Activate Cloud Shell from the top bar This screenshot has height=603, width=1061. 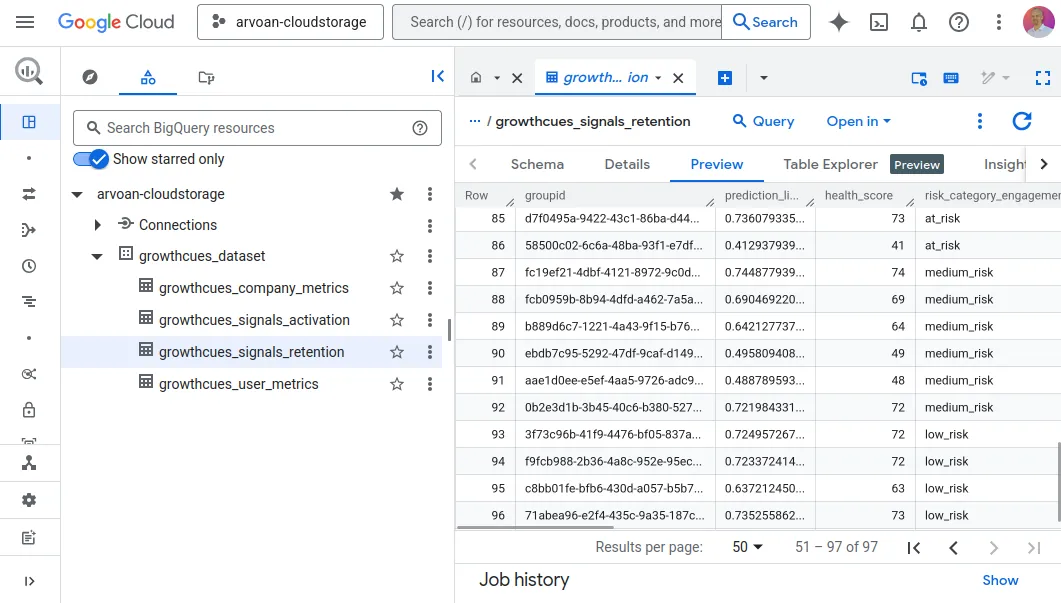pos(879,21)
